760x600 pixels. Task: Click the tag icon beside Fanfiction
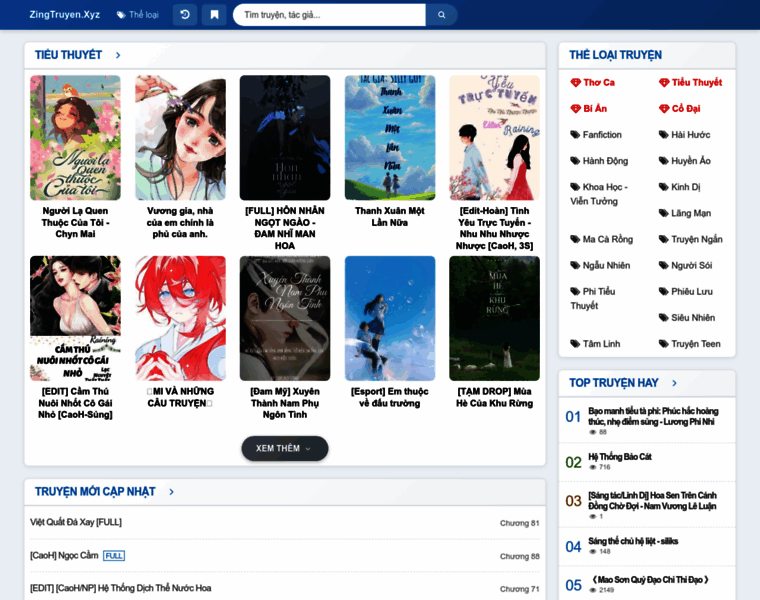coord(575,135)
